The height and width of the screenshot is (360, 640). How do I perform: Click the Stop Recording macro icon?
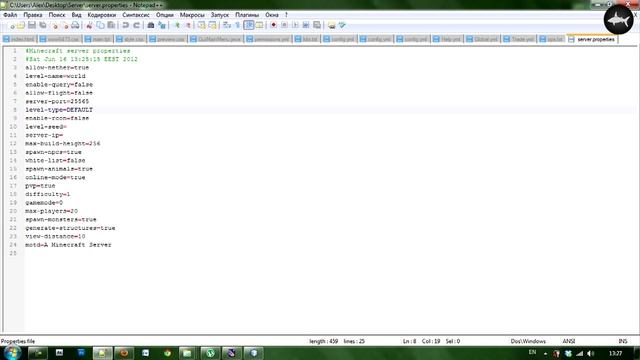tap(284, 25)
